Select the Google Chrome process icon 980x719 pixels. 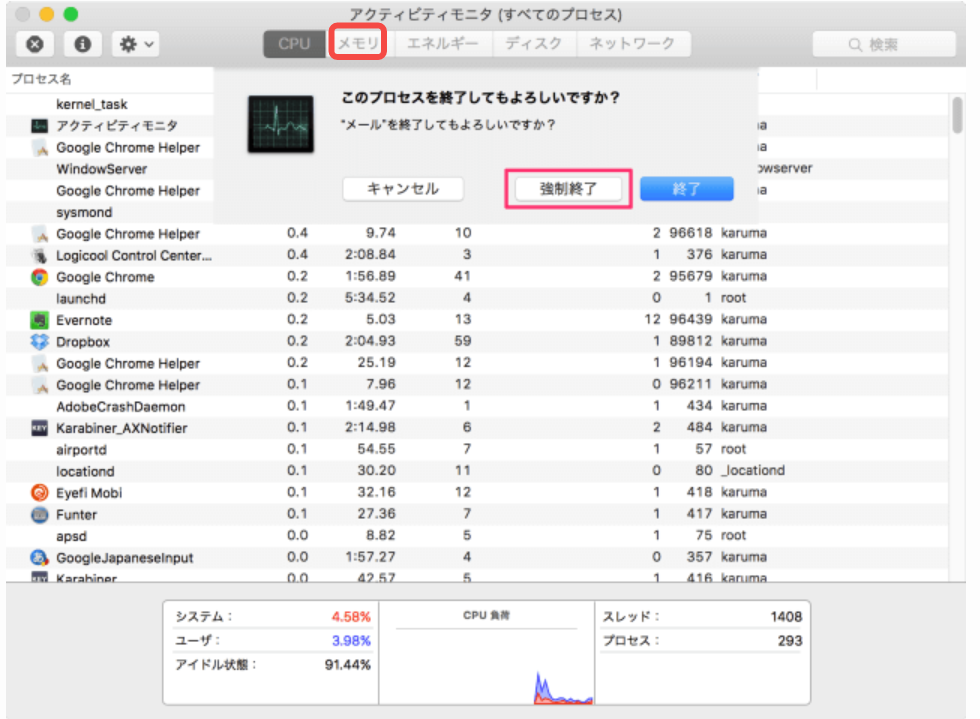pos(40,277)
